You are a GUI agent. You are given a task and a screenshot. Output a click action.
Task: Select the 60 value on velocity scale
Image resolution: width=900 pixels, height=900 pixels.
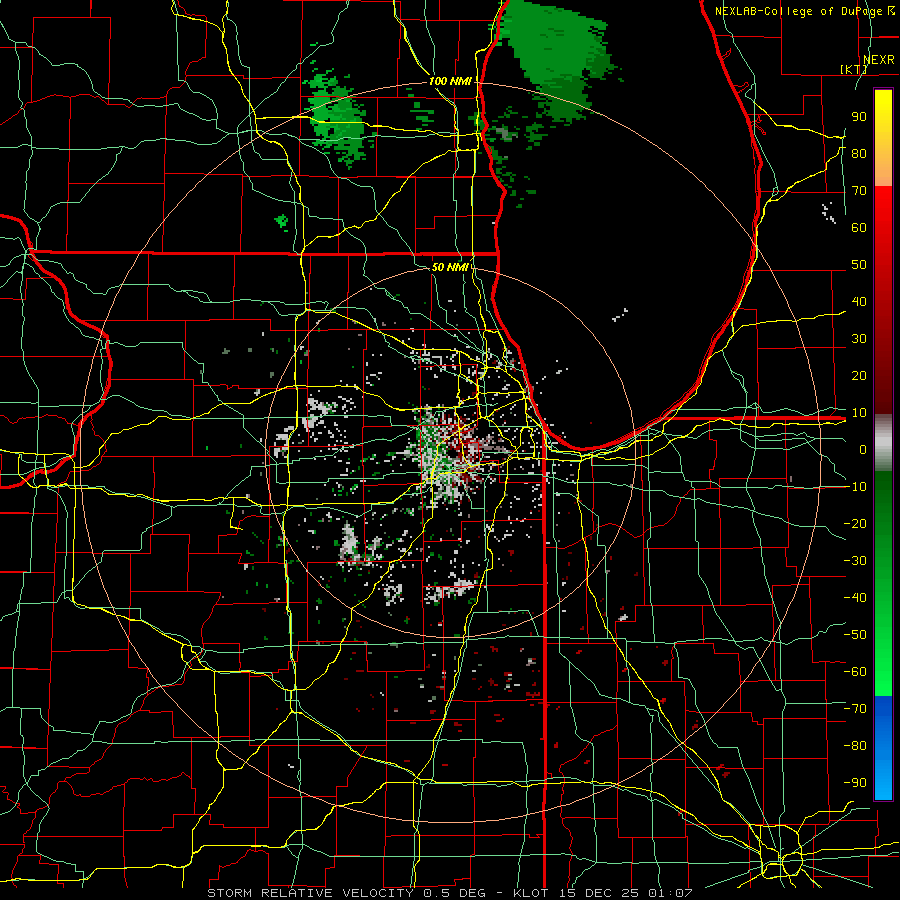pos(859,227)
